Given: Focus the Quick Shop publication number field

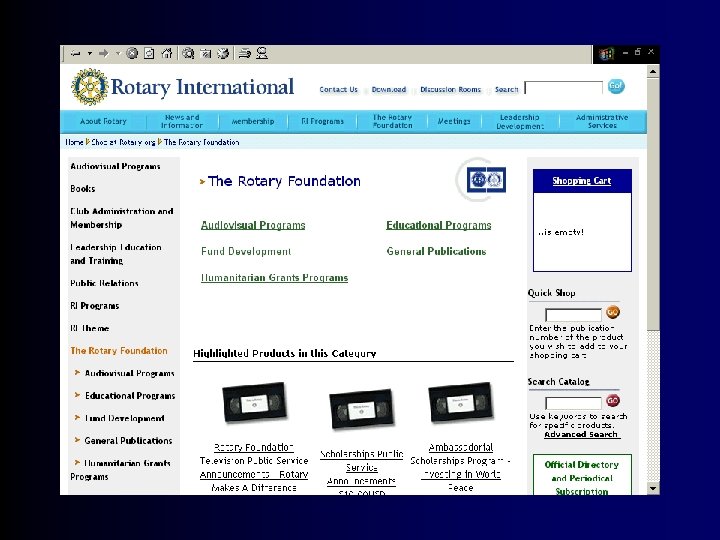Looking at the screenshot, I should click(574, 315).
